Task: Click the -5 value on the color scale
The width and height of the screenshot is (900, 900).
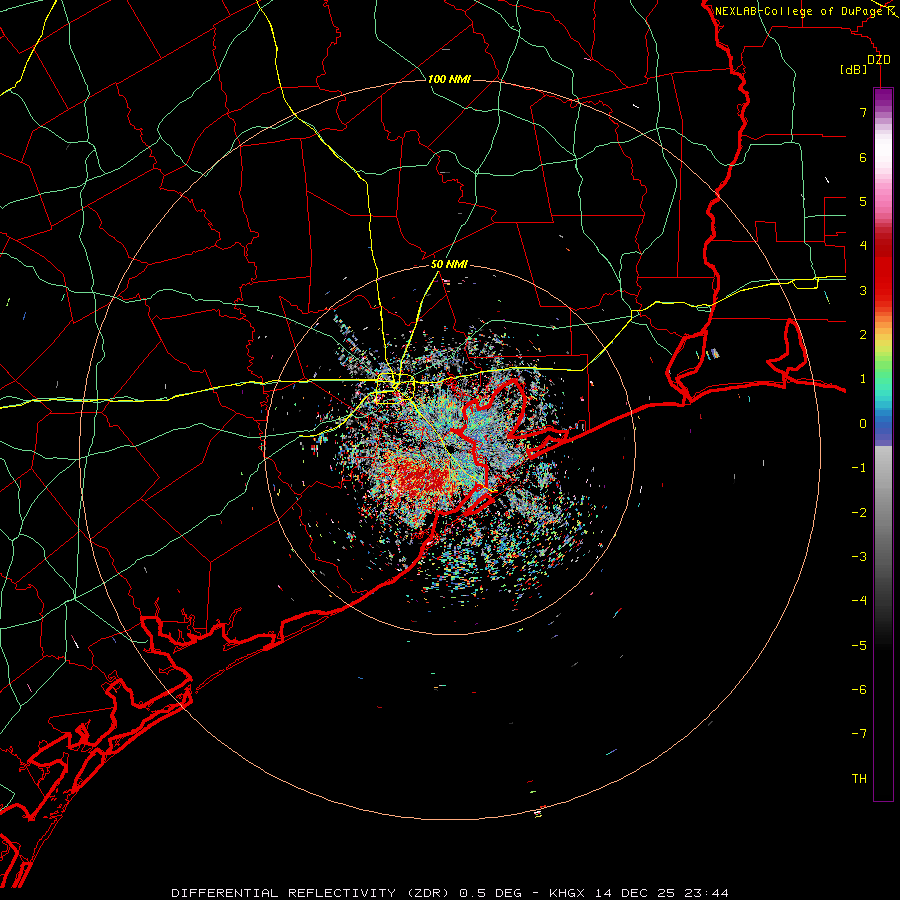Action: (x=859, y=646)
